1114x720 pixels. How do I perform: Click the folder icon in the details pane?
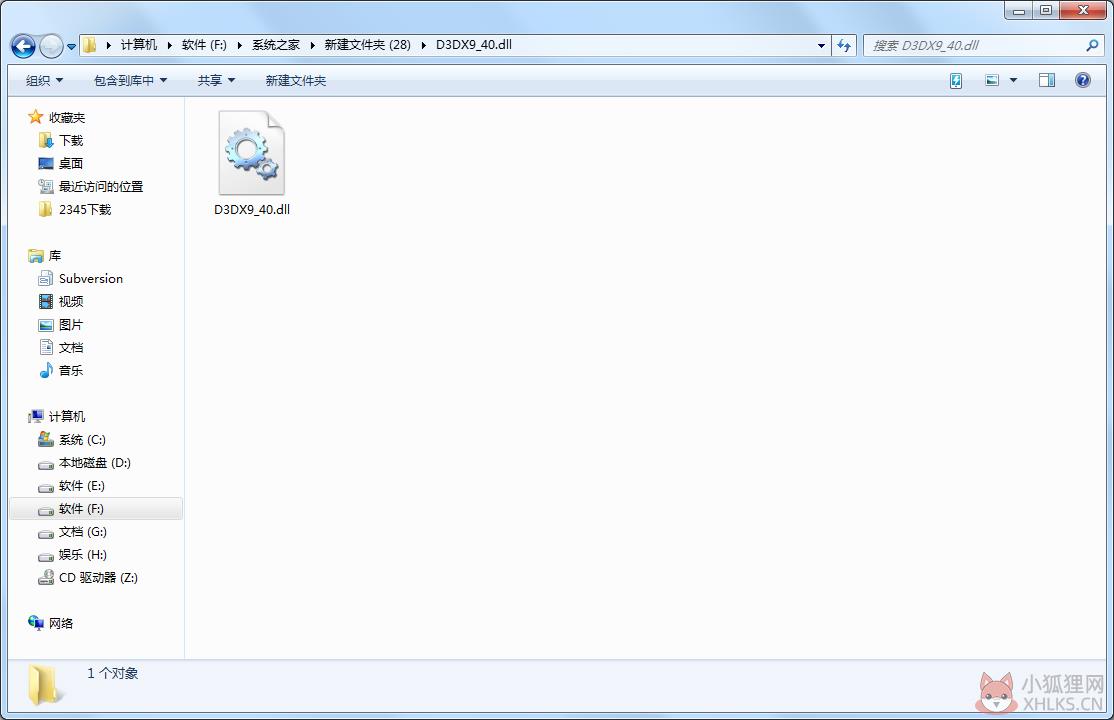click(x=43, y=684)
